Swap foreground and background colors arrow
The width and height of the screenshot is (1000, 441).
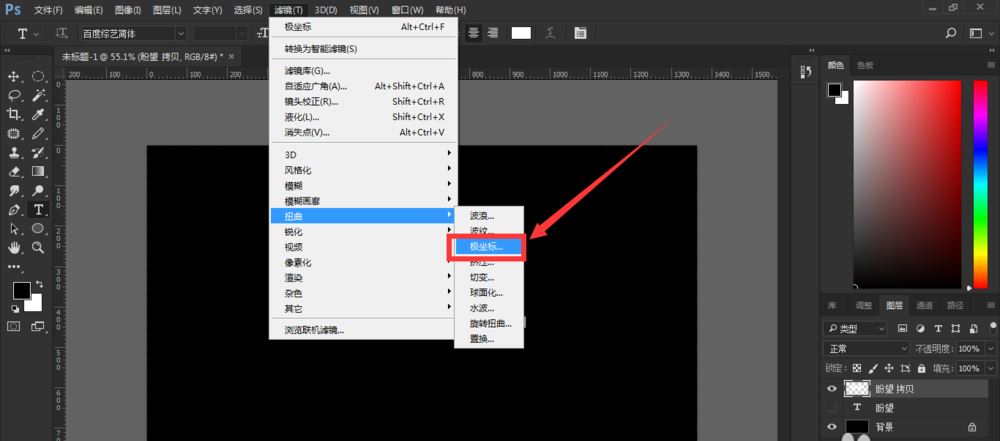[39, 284]
